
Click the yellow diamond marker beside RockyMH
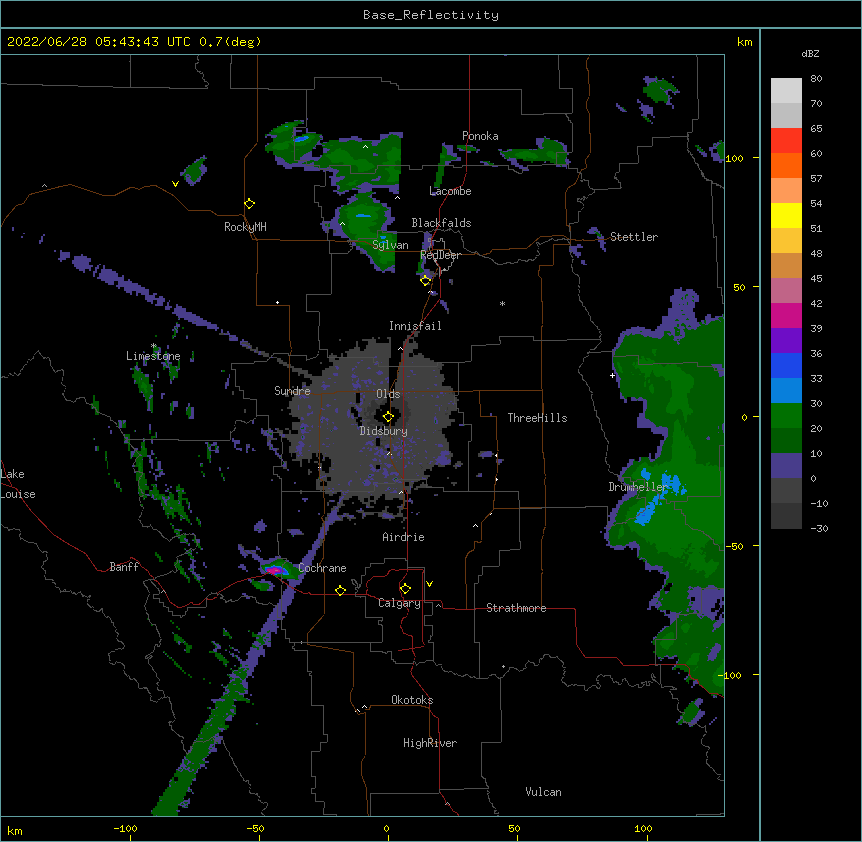coord(250,204)
